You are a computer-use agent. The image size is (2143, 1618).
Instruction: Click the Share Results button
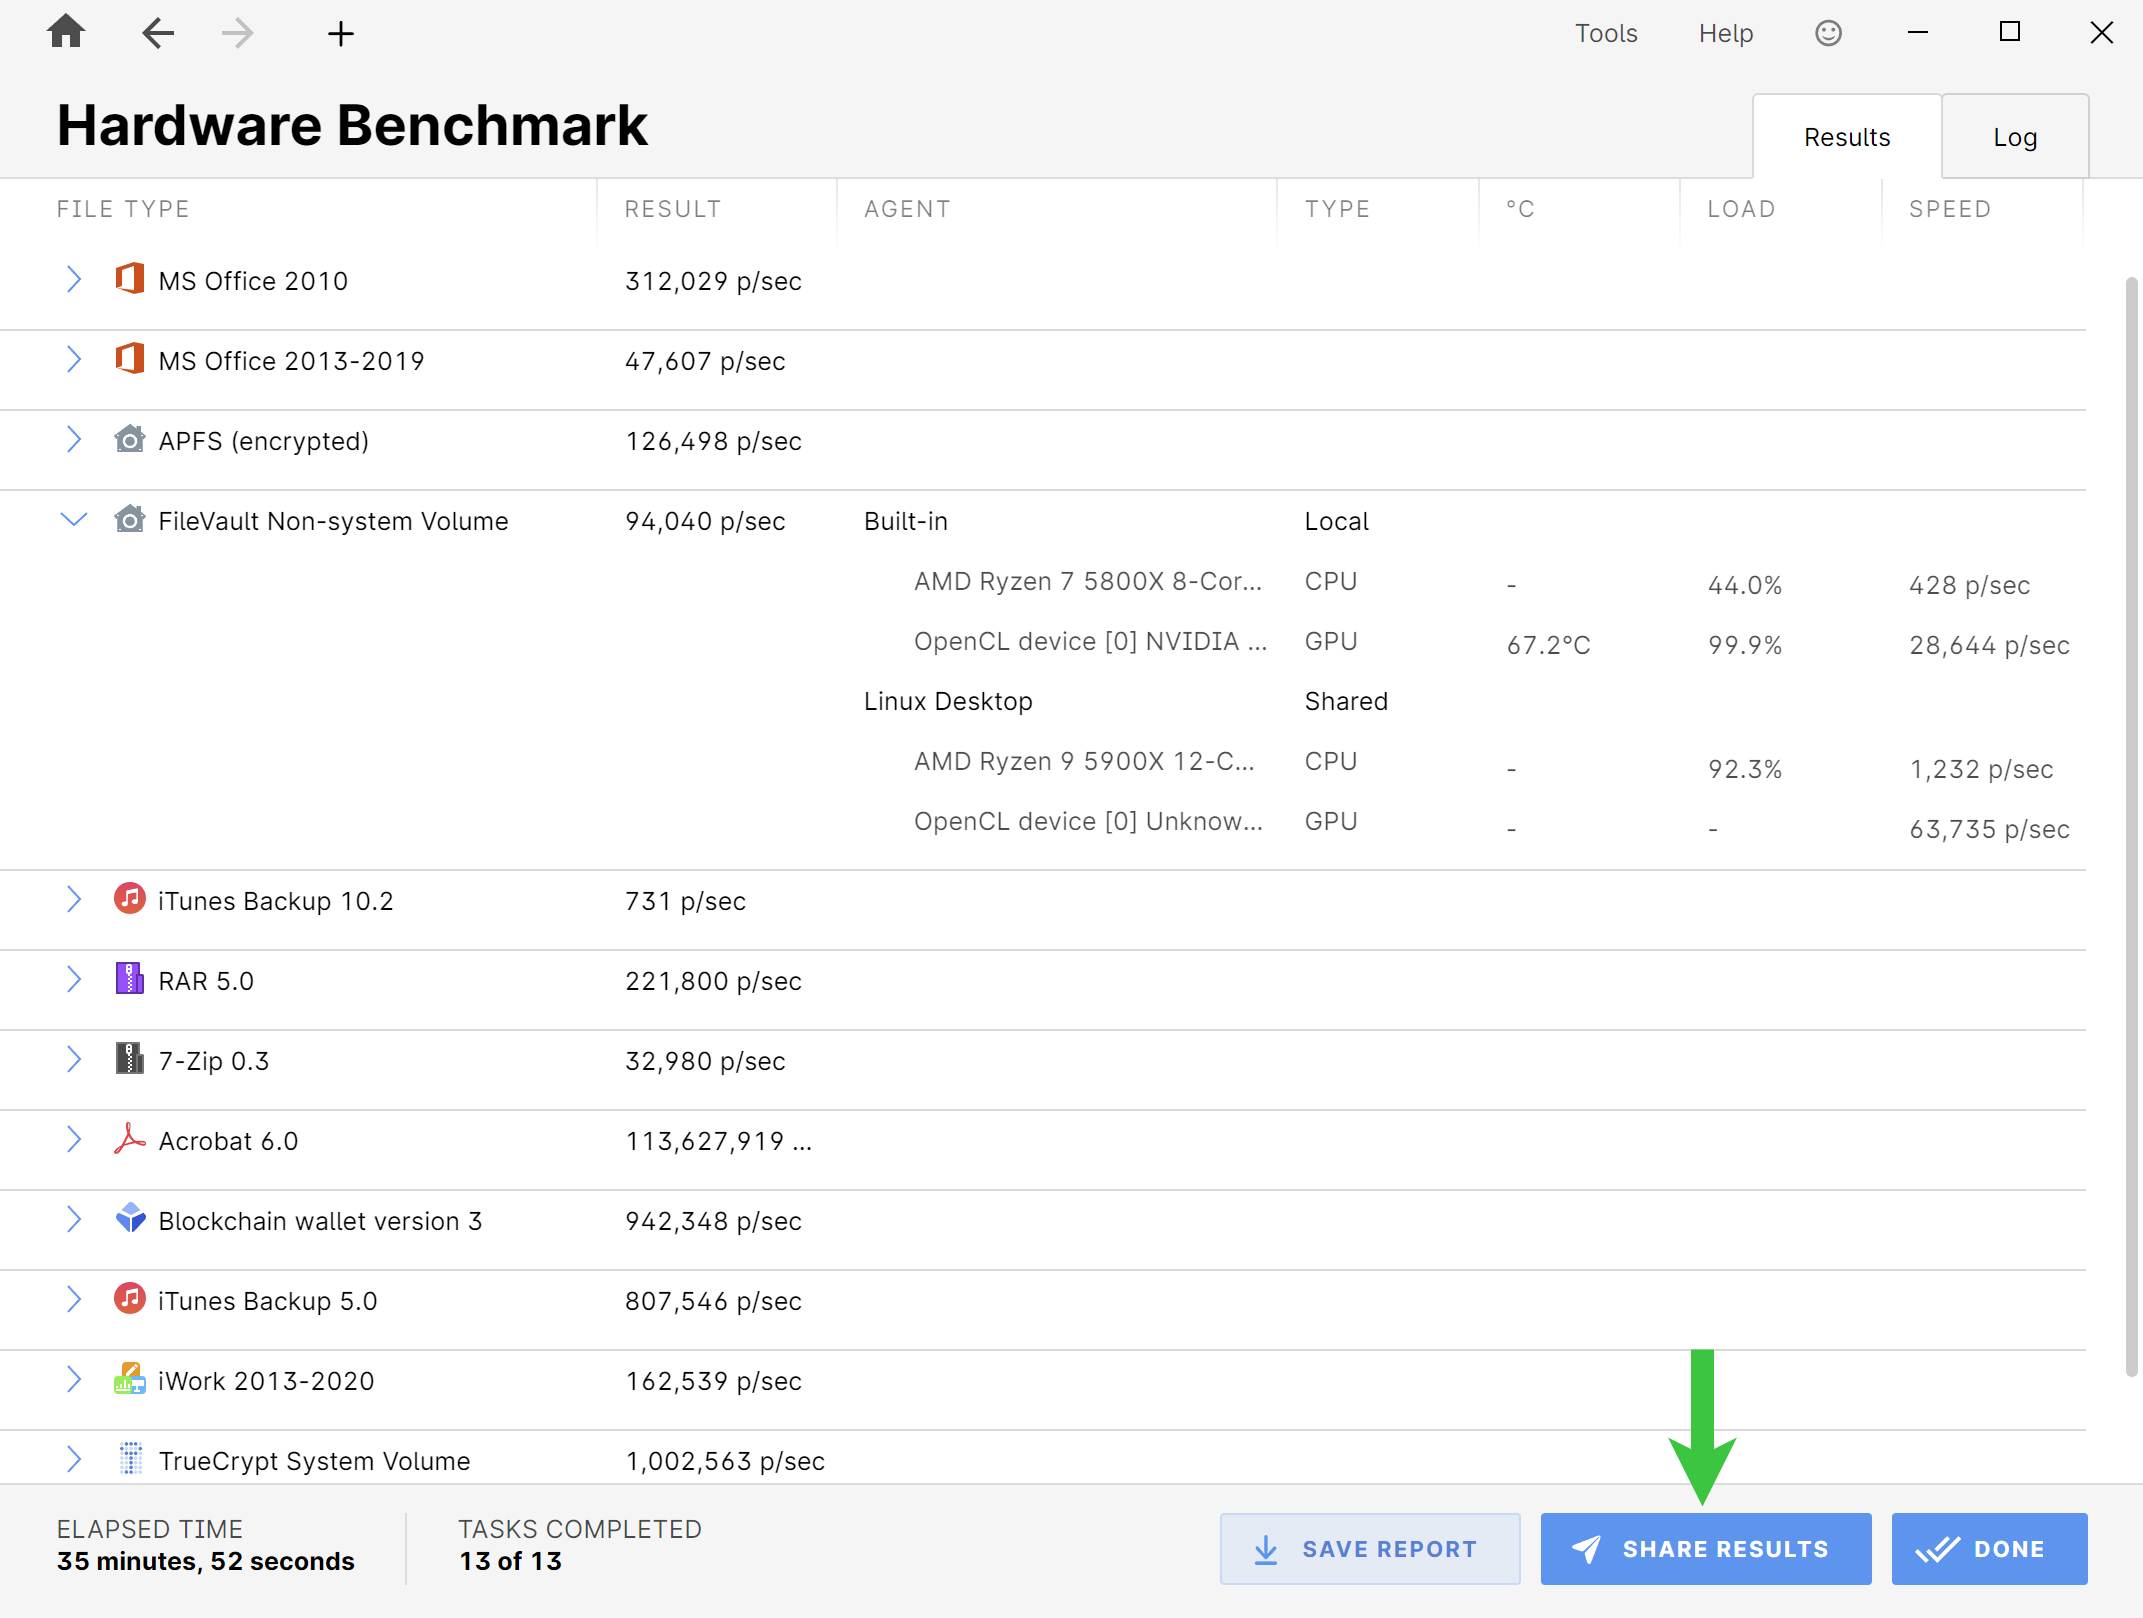pos(1706,1548)
